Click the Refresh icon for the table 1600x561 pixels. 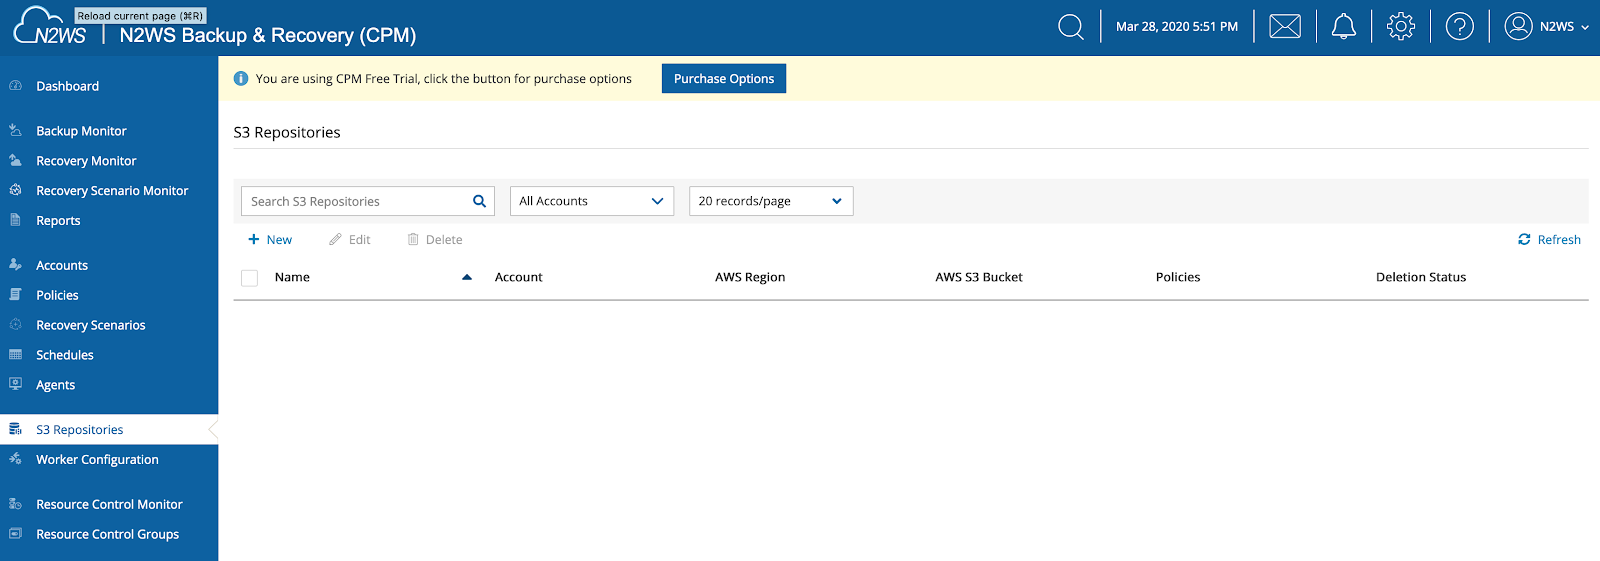1524,240
